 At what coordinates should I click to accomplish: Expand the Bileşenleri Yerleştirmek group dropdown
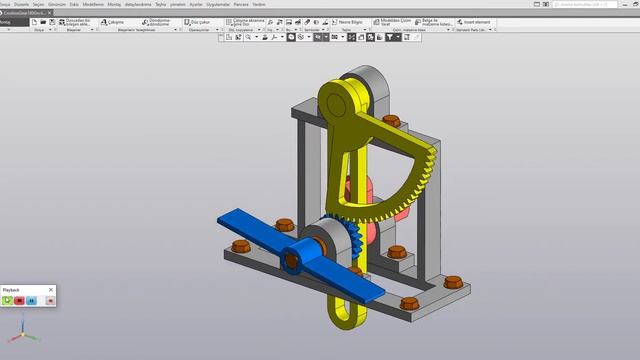(176, 30)
